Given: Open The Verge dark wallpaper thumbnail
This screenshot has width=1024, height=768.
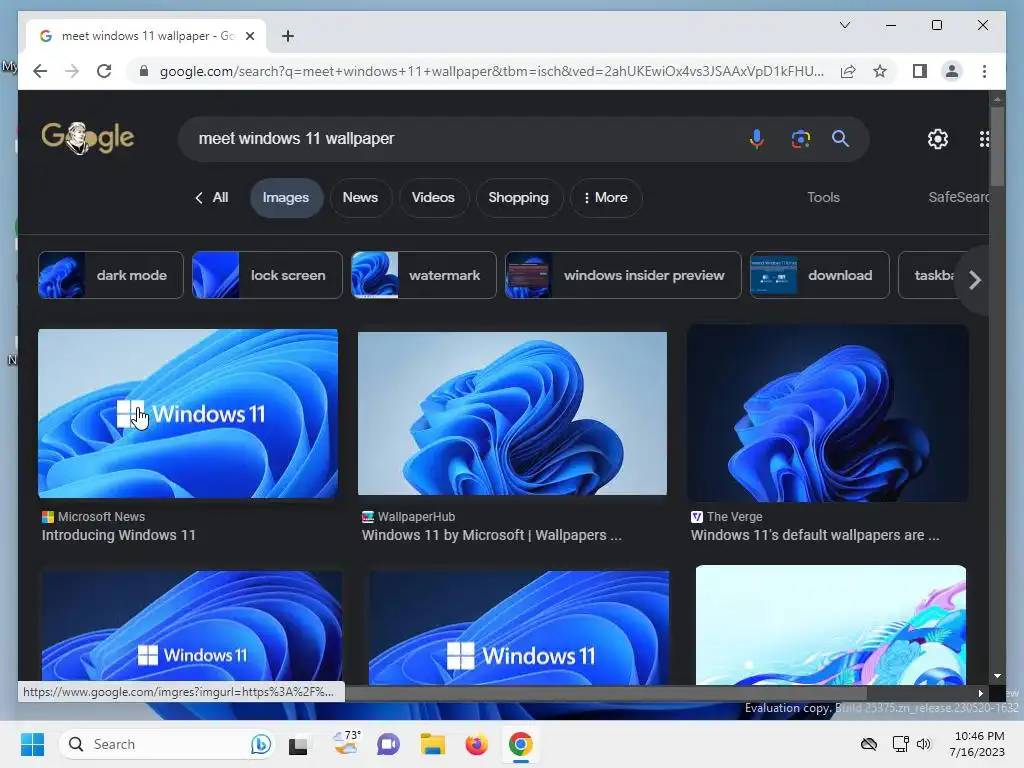Looking at the screenshot, I should pos(828,413).
